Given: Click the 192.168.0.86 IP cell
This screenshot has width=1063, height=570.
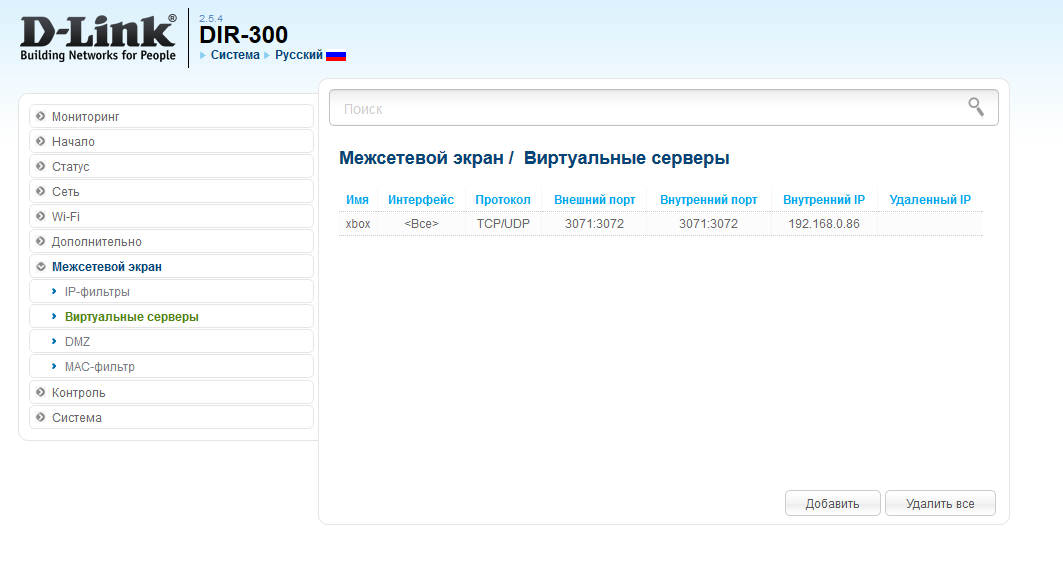Looking at the screenshot, I should [x=824, y=224].
